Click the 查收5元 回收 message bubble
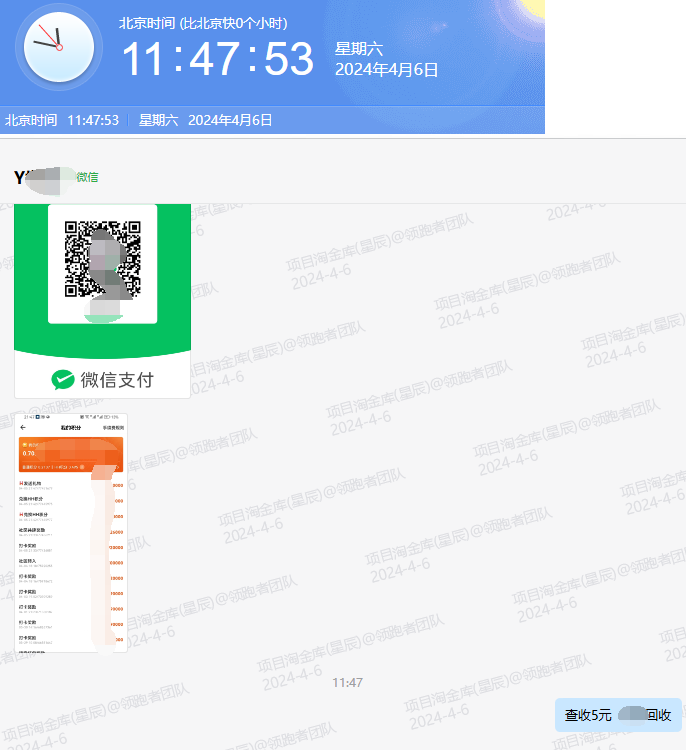This screenshot has height=750, width=686. coord(618,715)
